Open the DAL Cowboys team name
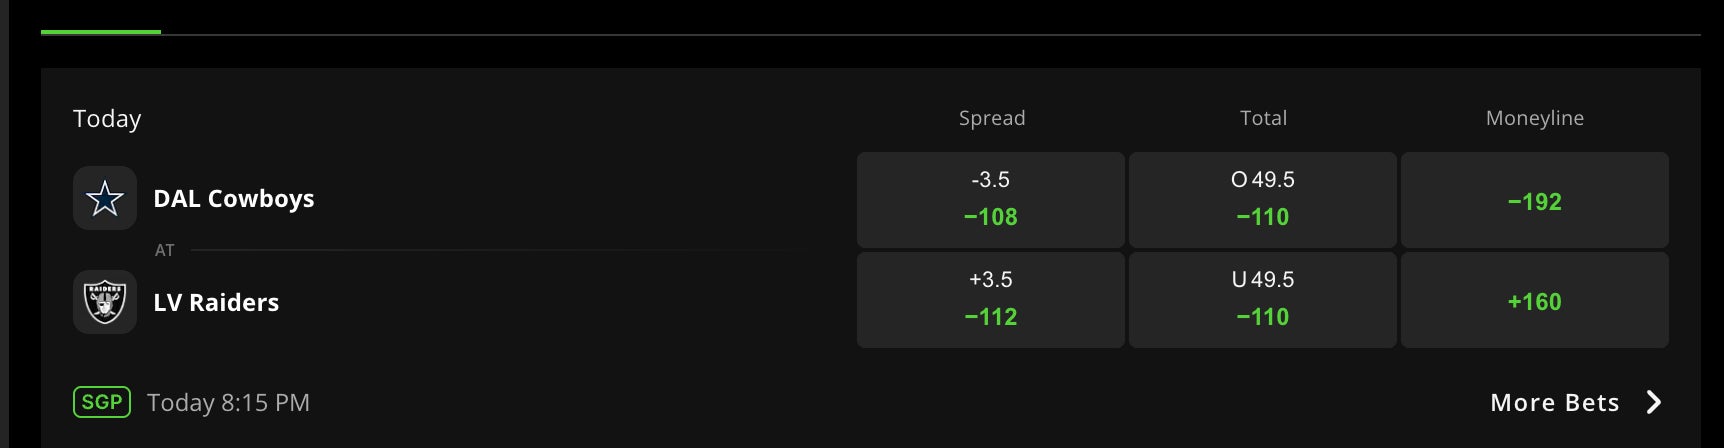 (x=234, y=198)
